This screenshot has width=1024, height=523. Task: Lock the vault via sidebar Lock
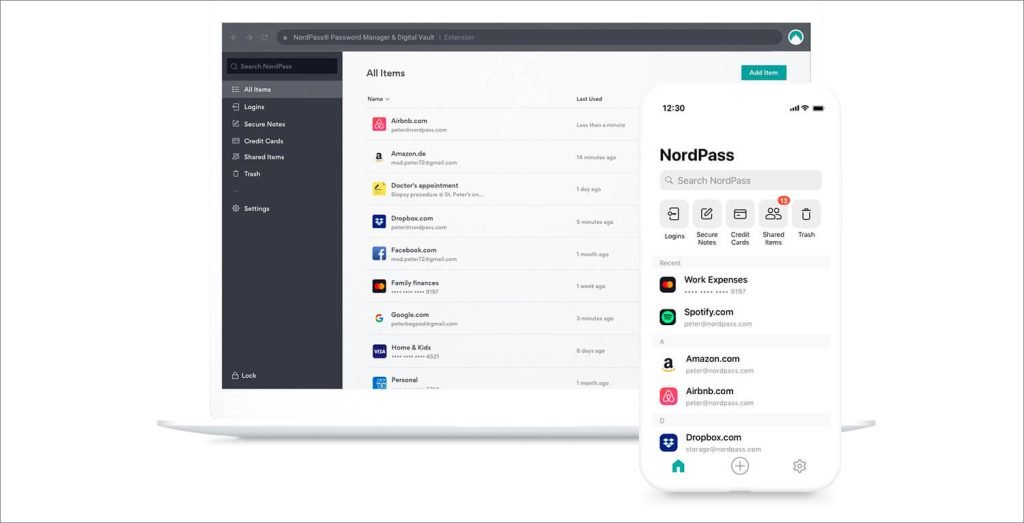[244, 375]
